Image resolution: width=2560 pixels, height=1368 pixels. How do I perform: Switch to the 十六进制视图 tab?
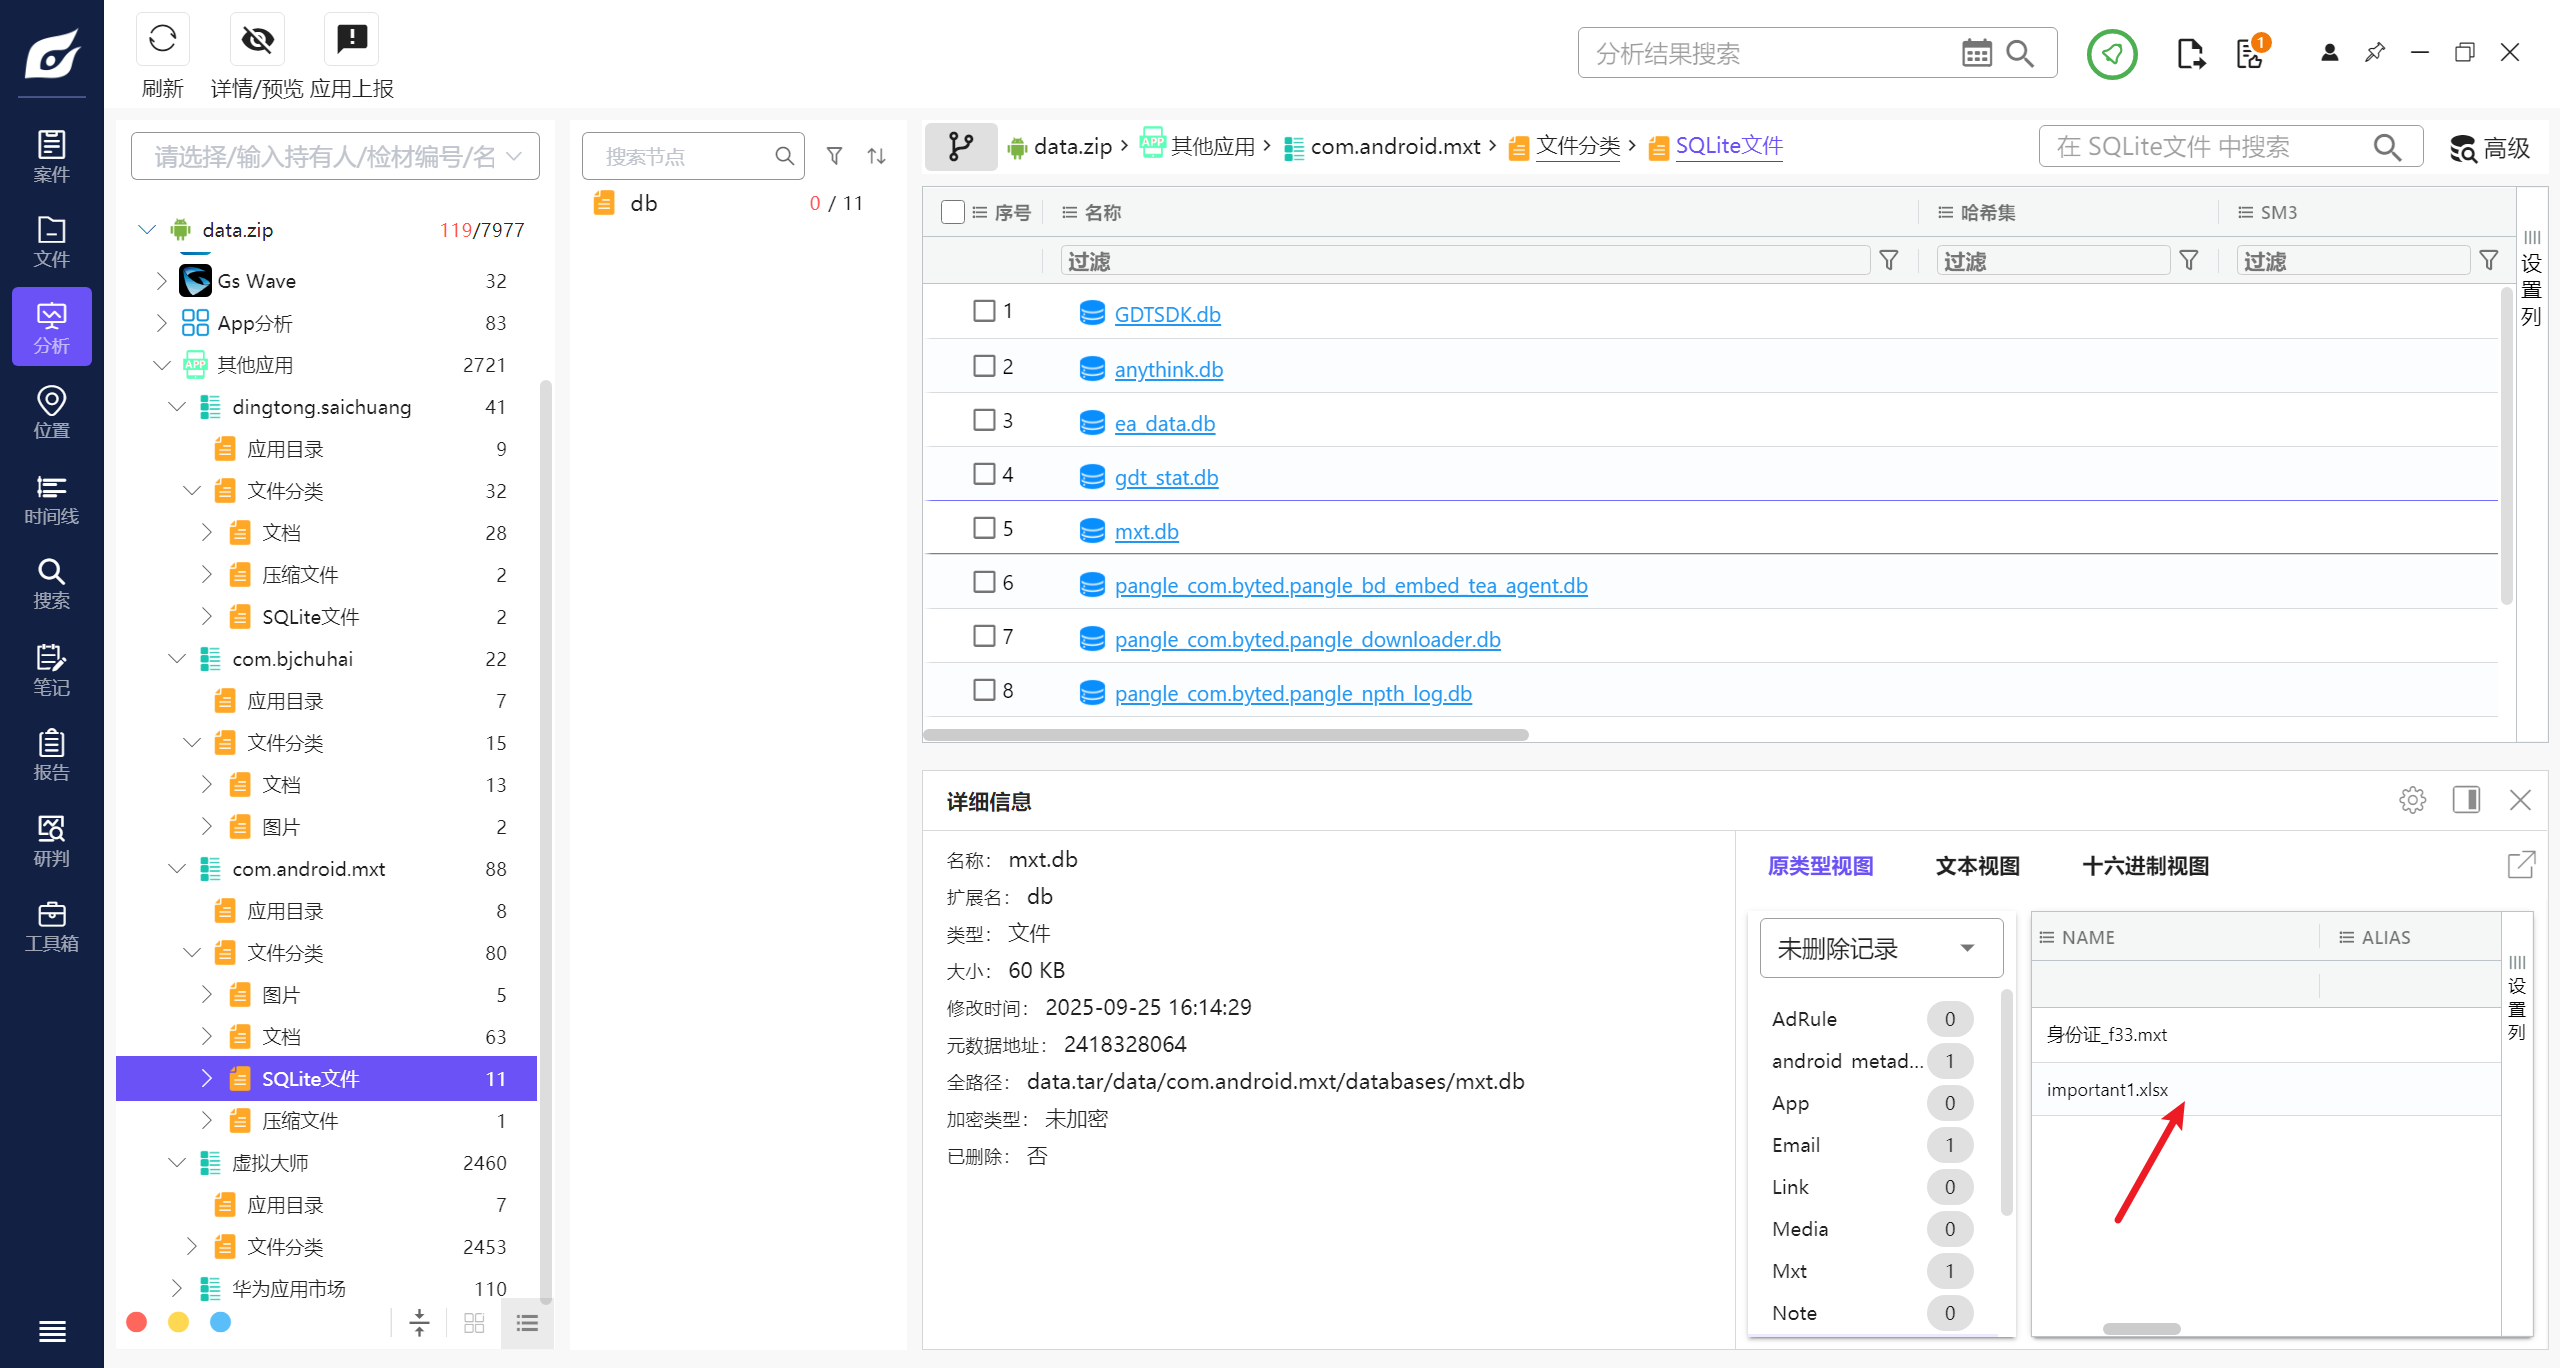(x=2145, y=866)
